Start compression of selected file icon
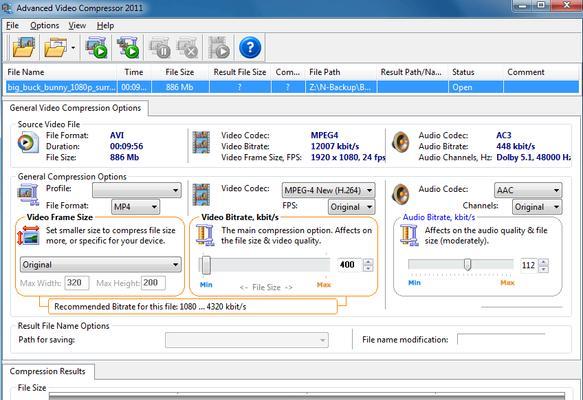Viewport: 583px width, 400px height. pos(96,47)
